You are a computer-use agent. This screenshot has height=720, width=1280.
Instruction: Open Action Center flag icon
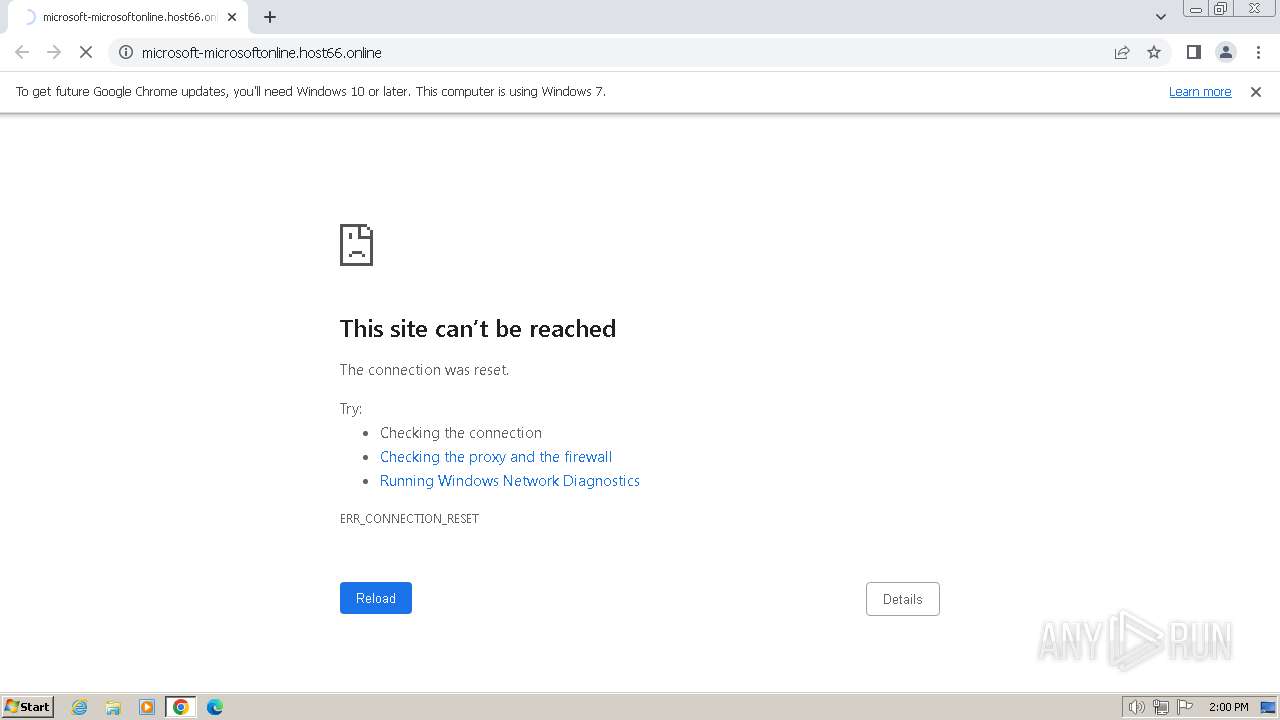pyautogui.click(x=1185, y=707)
